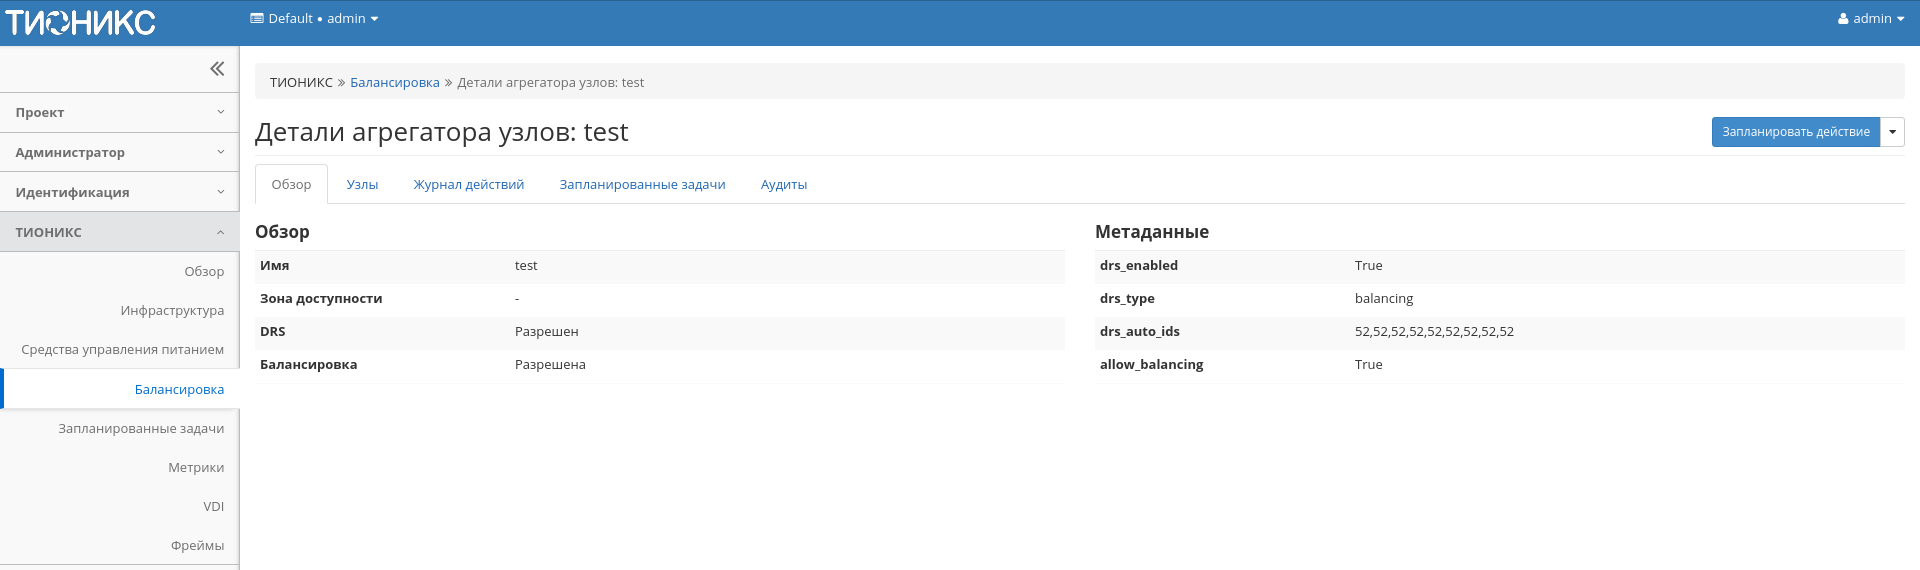The image size is (1920, 570).
Task: Open dropdown arrow beside Запланировать действие
Action: point(1892,132)
